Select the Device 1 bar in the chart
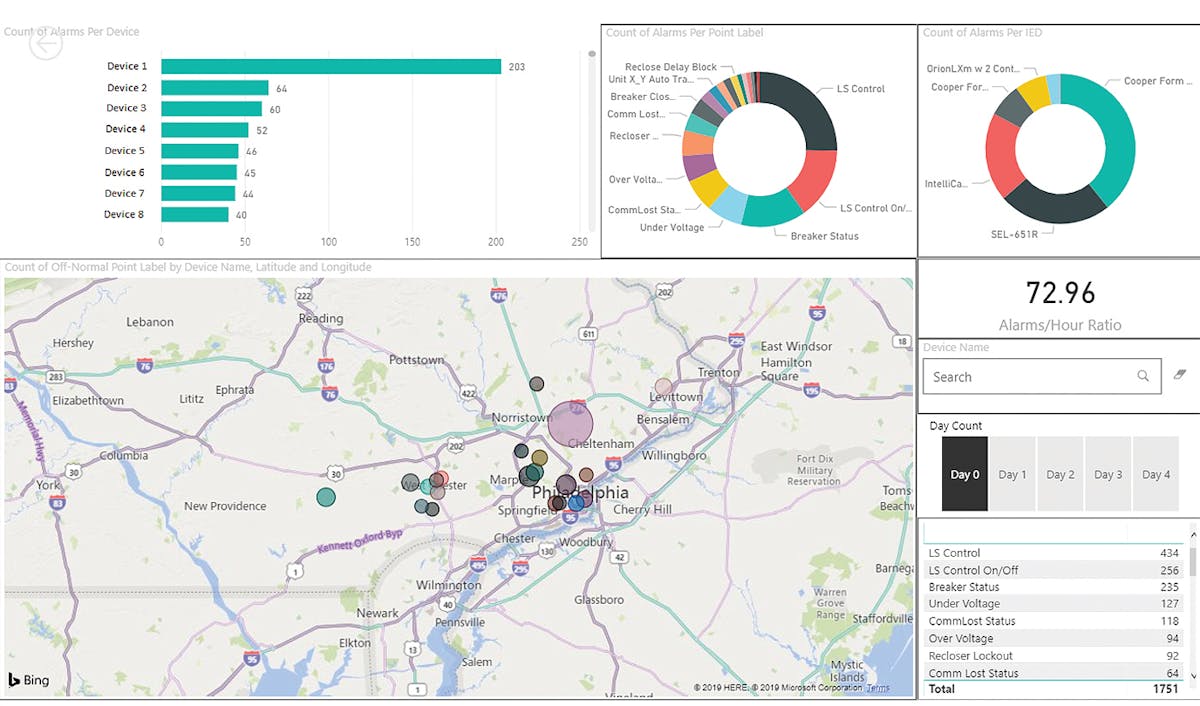 [x=330, y=66]
